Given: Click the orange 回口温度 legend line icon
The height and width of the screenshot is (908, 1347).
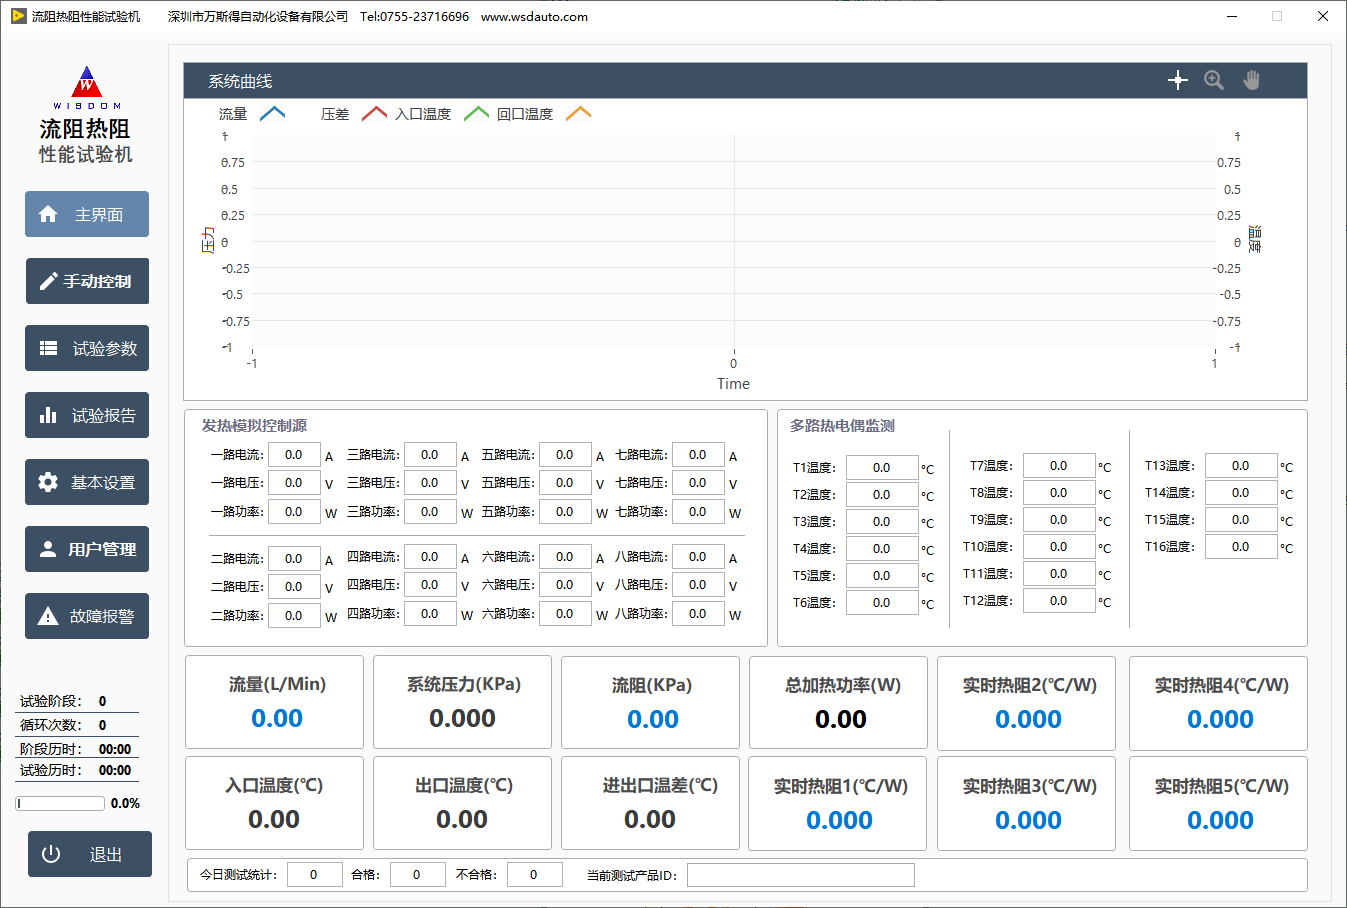Looking at the screenshot, I should tap(578, 114).
